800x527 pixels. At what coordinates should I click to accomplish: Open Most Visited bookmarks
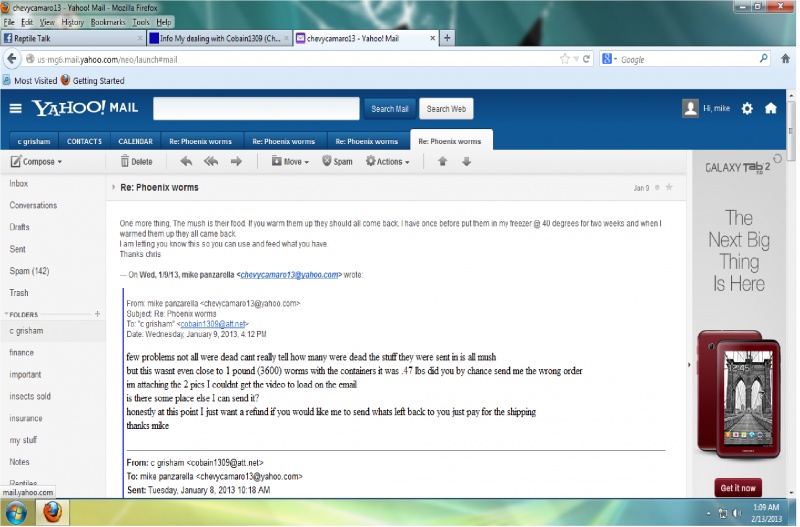pyautogui.click(x=30, y=81)
